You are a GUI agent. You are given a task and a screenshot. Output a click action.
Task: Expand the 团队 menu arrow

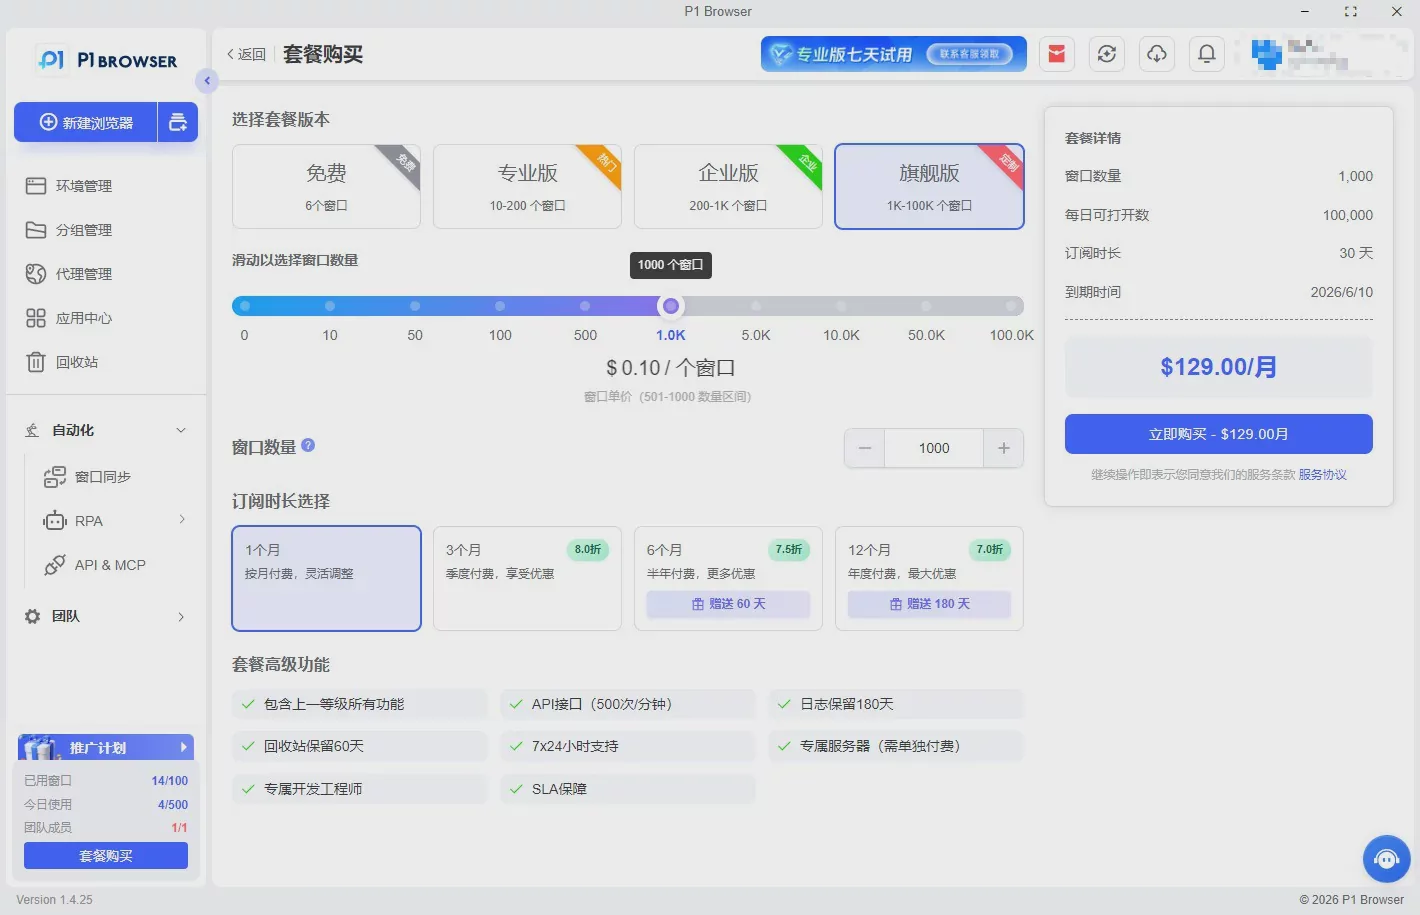click(181, 617)
